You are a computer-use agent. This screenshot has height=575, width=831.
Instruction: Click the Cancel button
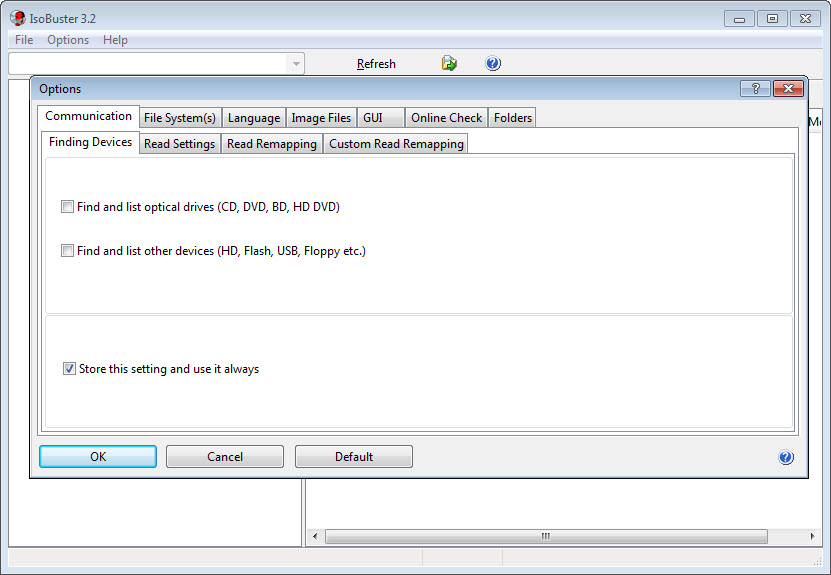(225, 456)
